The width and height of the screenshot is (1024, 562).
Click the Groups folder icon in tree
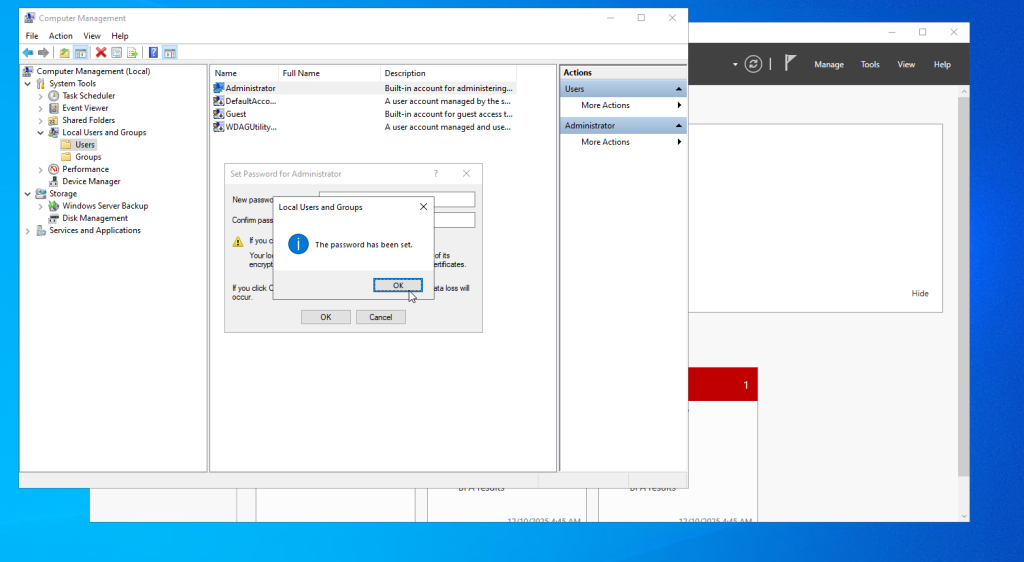coord(66,157)
